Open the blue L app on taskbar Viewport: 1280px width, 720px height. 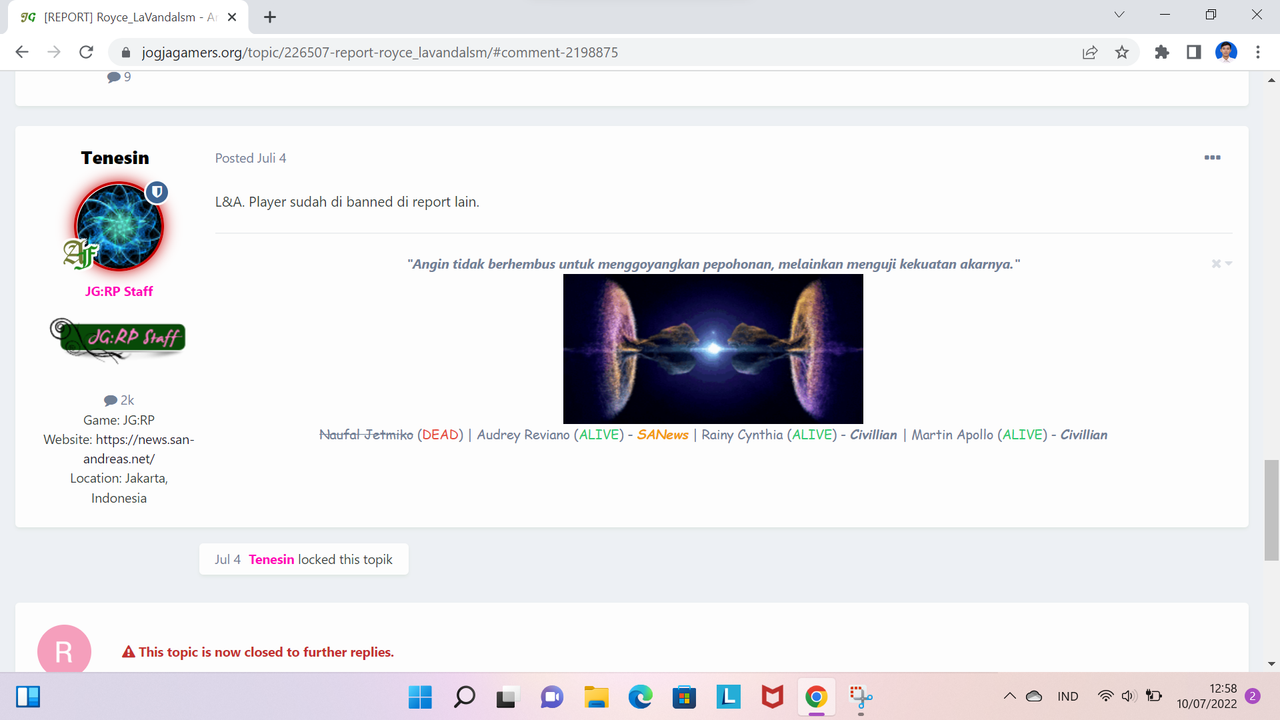(728, 696)
